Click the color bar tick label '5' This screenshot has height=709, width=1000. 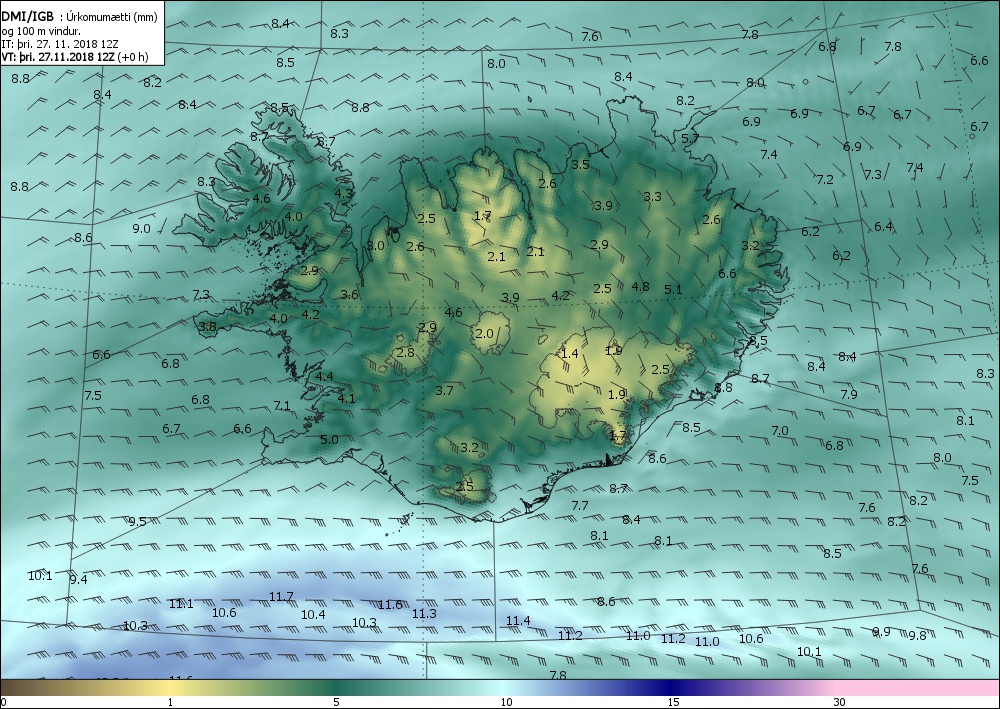(x=336, y=702)
